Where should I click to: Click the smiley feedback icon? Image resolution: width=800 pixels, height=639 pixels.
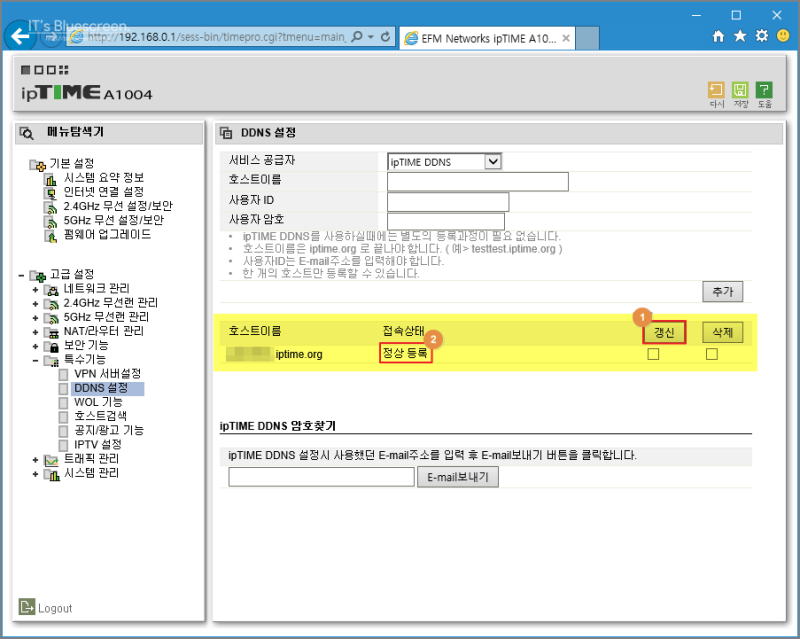click(x=783, y=36)
